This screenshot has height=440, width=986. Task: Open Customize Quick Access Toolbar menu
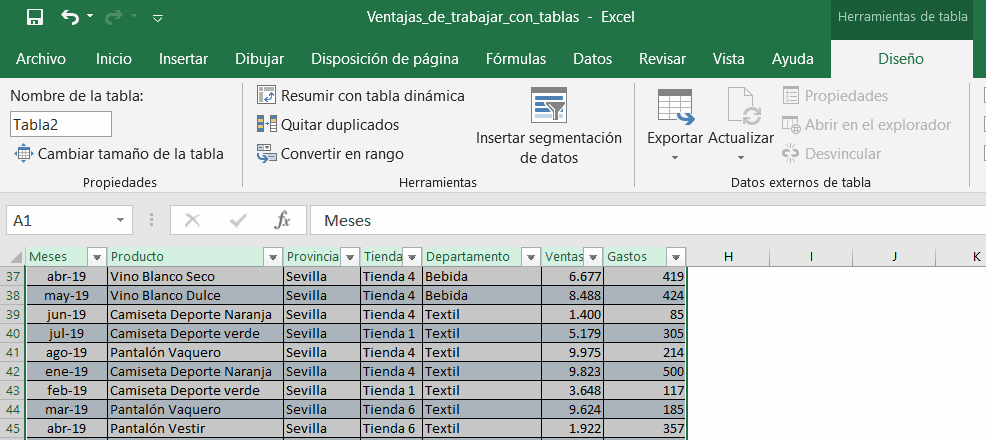pyautogui.click(x=158, y=18)
